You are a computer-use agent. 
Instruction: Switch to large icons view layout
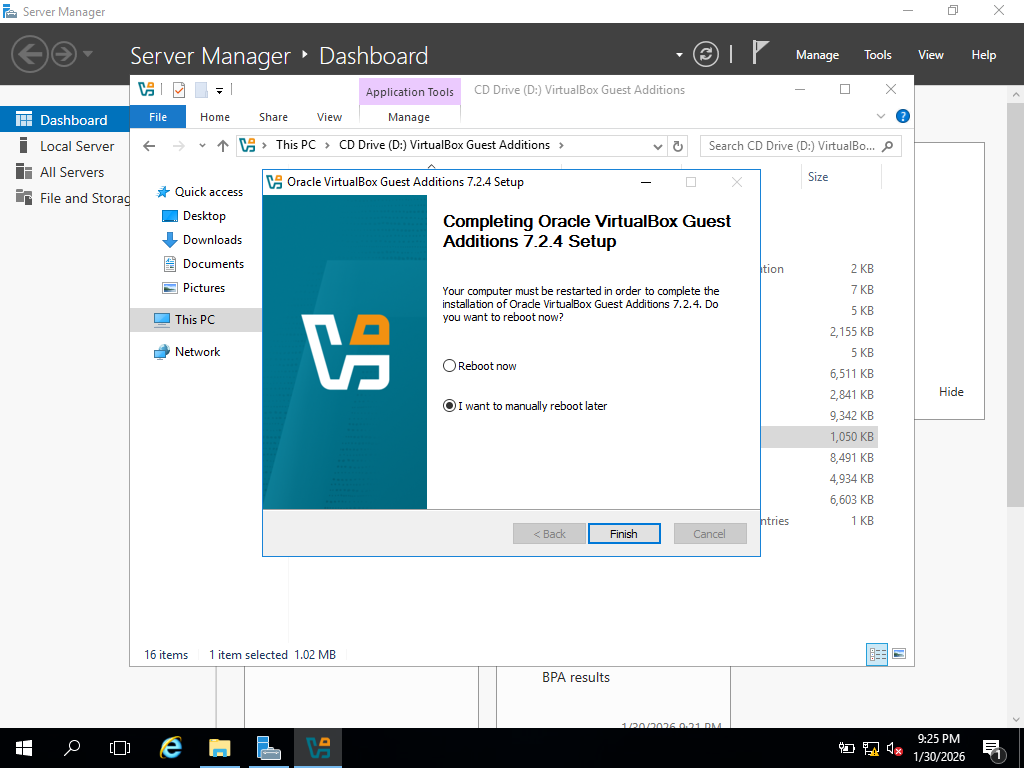pyautogui.click(x=899, y=654)
